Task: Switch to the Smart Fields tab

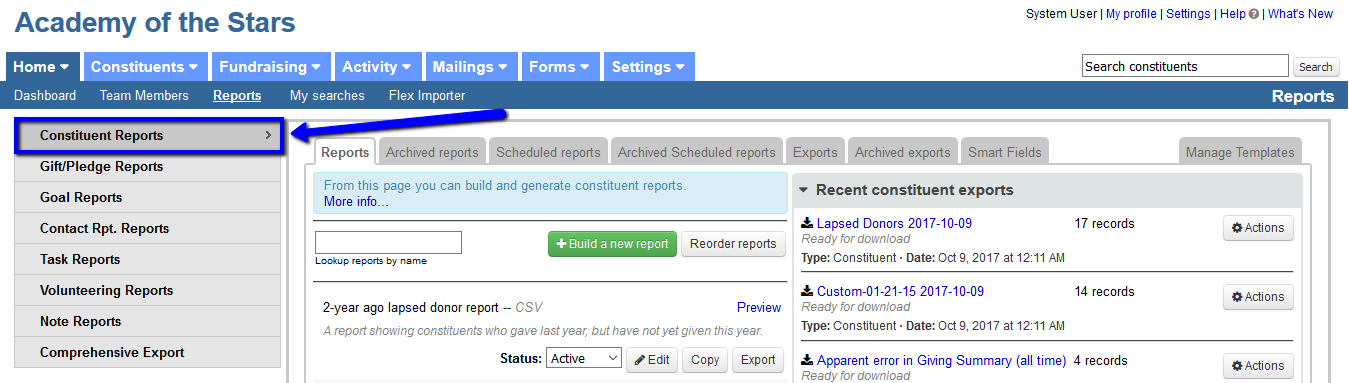Action: click(1004, 152)
